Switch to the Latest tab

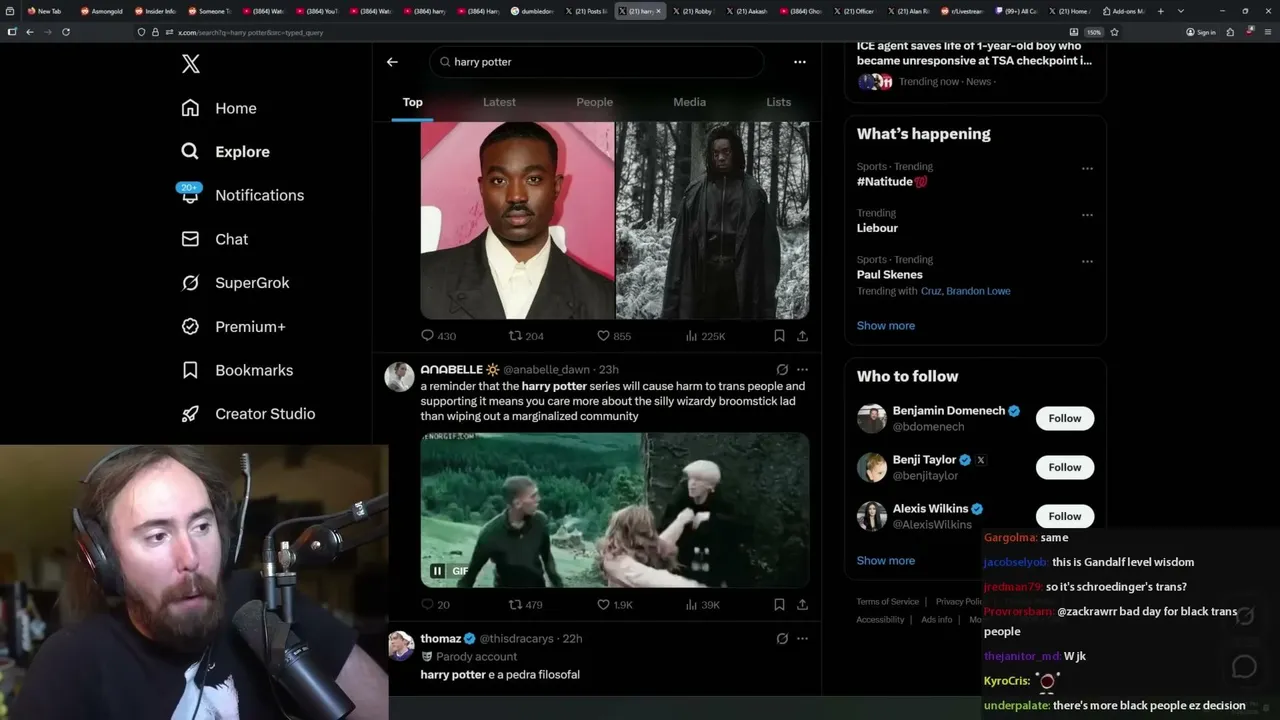pos(499,102)
